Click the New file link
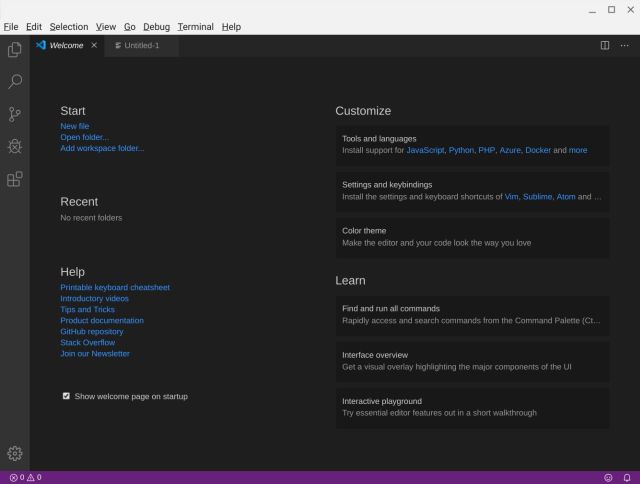The image size is (640, 484). coord(75,126)
